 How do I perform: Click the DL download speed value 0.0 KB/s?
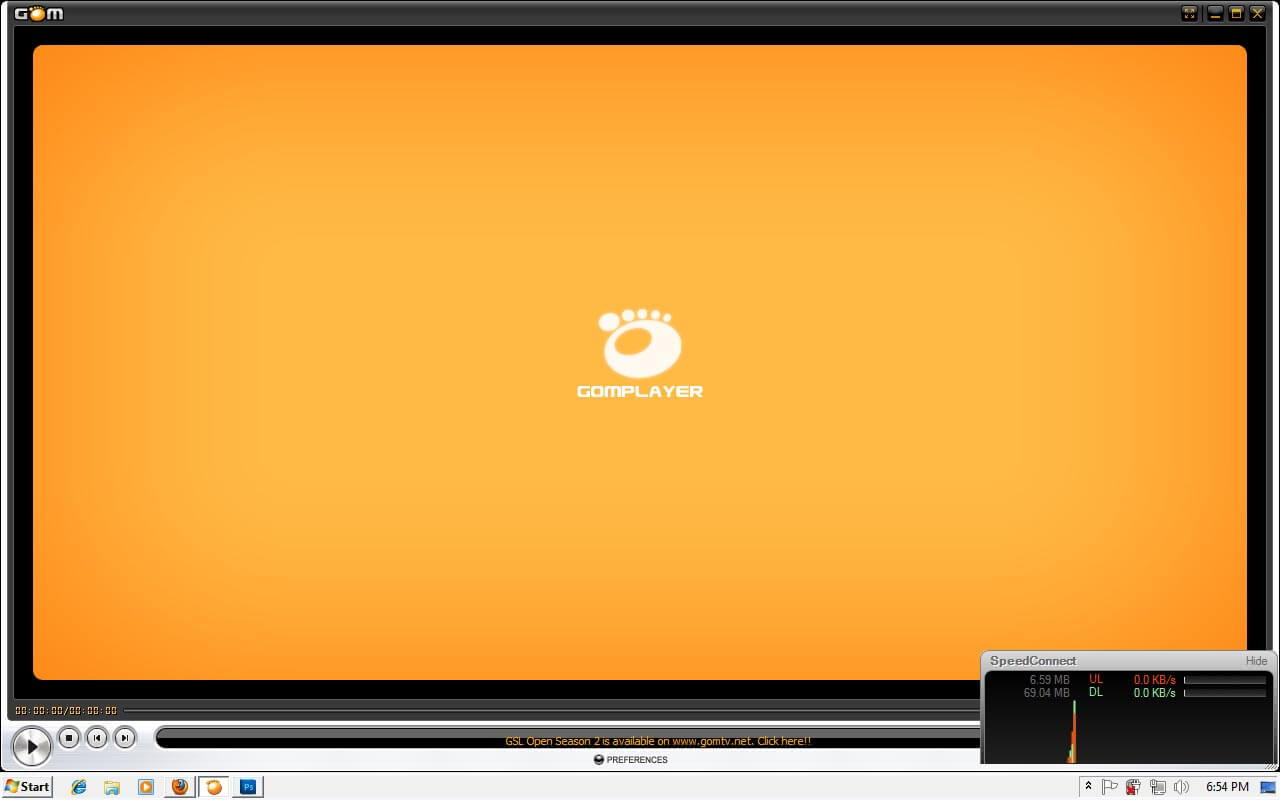[1154, 693]
